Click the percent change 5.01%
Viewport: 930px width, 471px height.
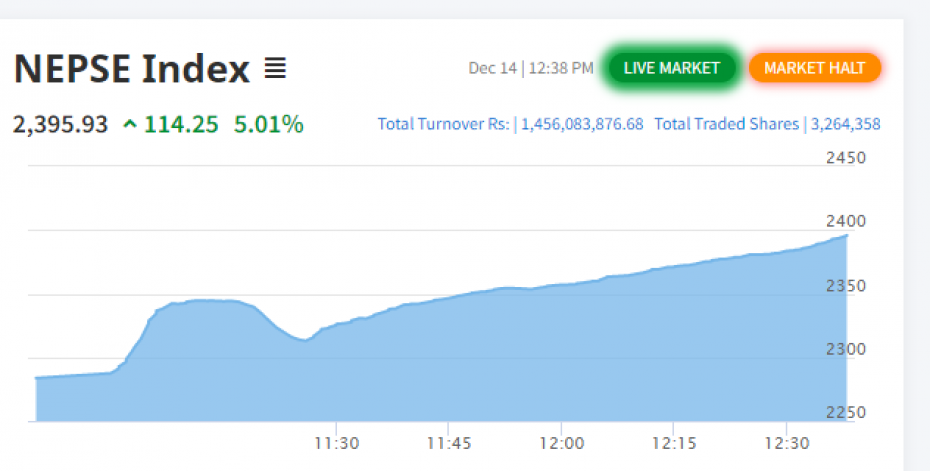coord(269,125)
